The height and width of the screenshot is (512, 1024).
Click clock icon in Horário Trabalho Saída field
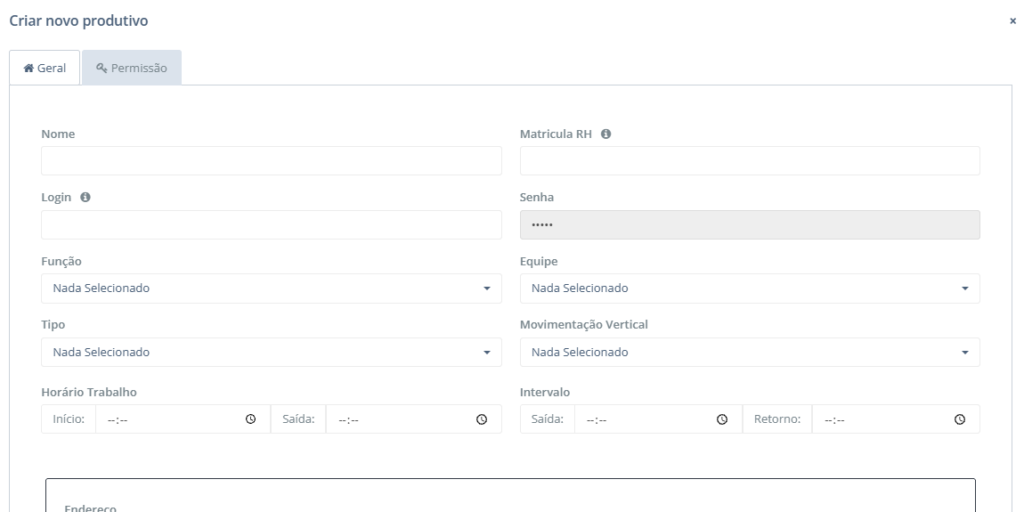click(x=481, y=420)
